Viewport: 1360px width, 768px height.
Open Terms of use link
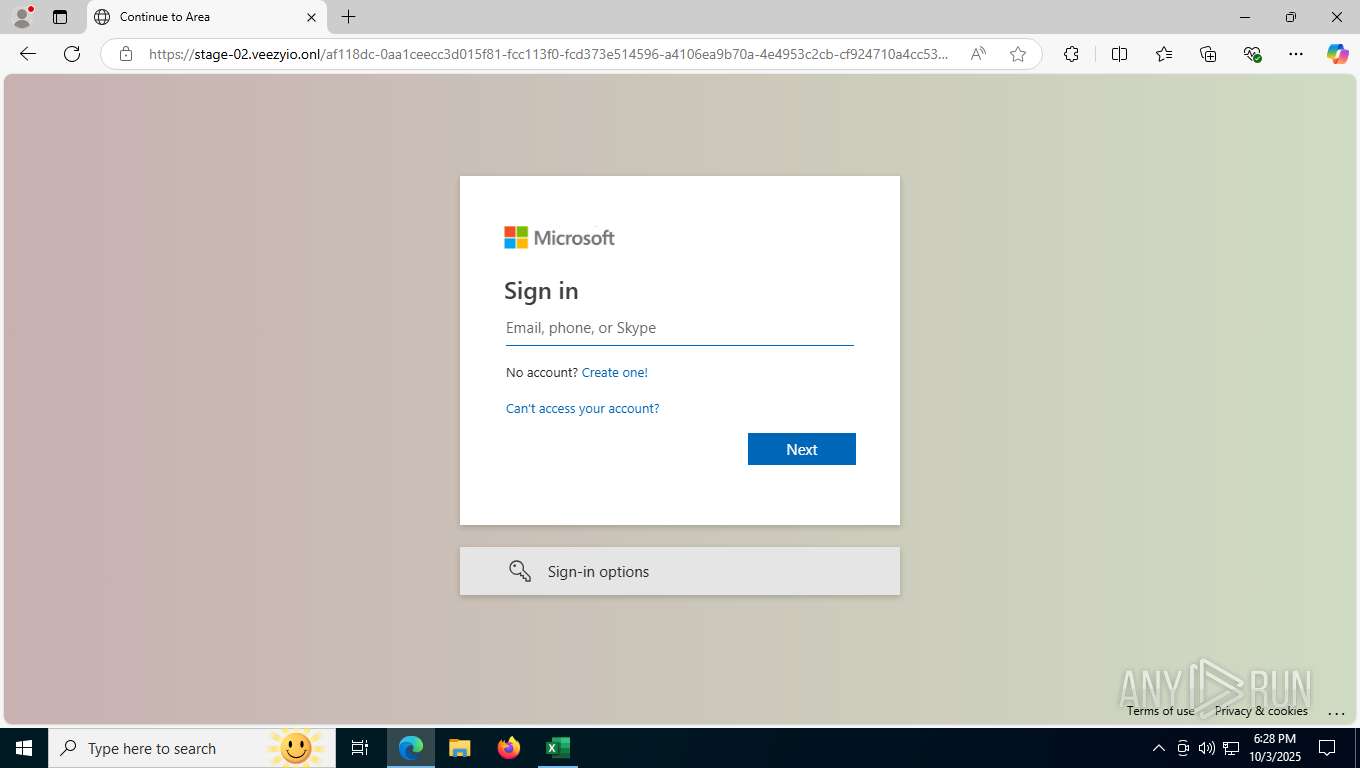click(1161, 711)
